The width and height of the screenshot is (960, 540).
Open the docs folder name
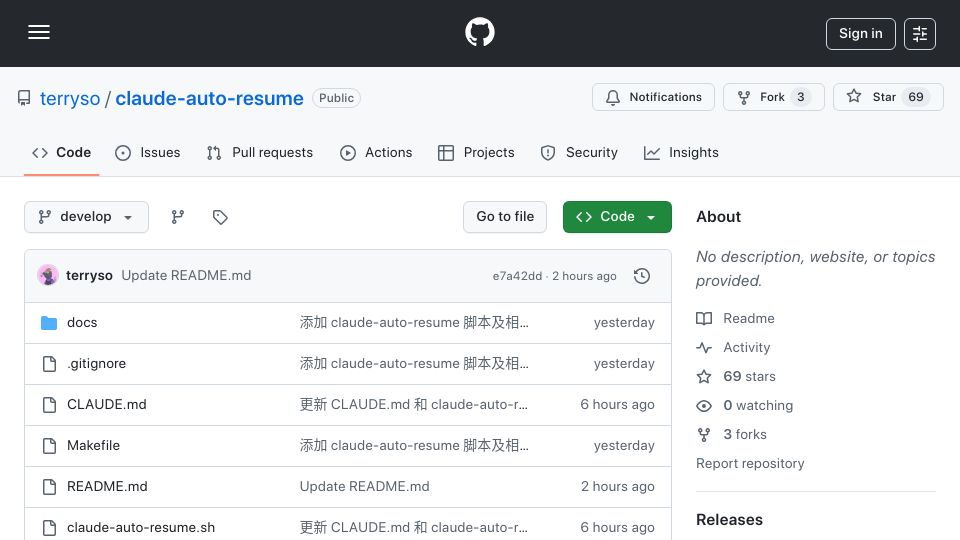[82, 323]
